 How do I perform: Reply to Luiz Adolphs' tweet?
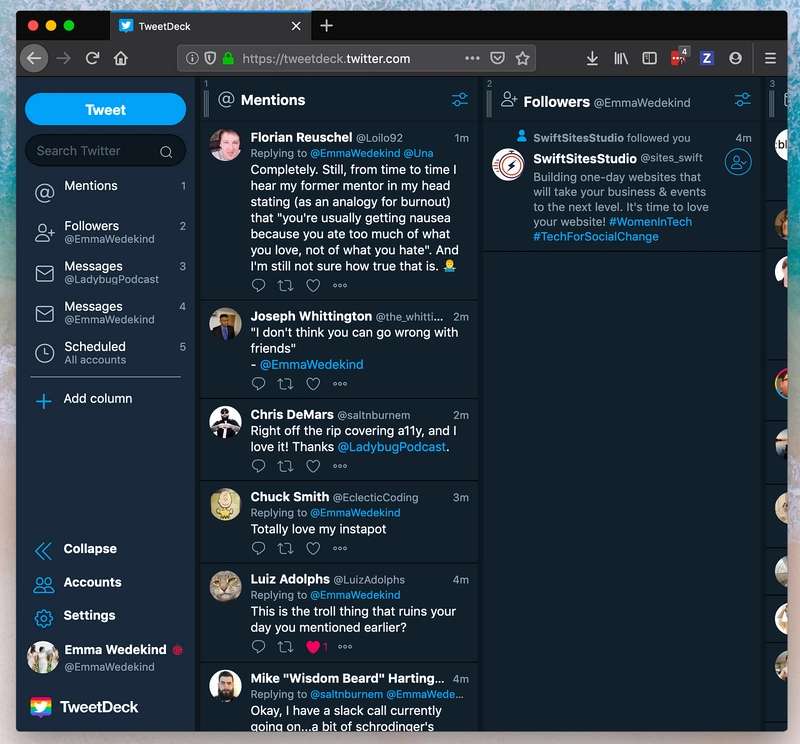point(259,647)
